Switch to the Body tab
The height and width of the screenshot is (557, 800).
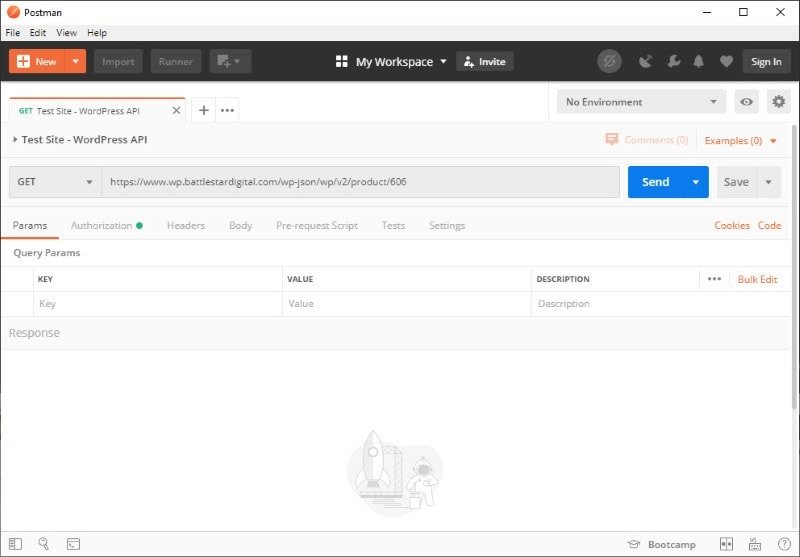point(240,225)
